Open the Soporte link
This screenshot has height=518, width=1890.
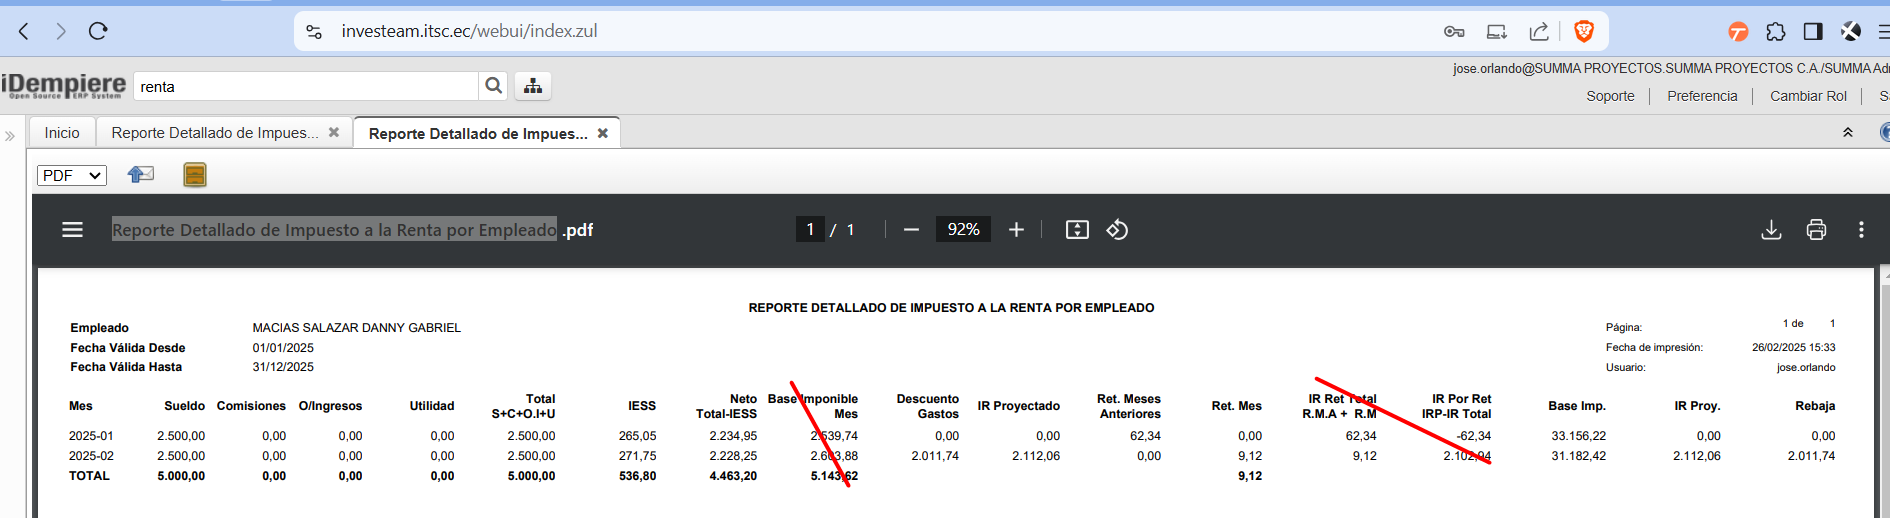click(x=1610, y=96)
